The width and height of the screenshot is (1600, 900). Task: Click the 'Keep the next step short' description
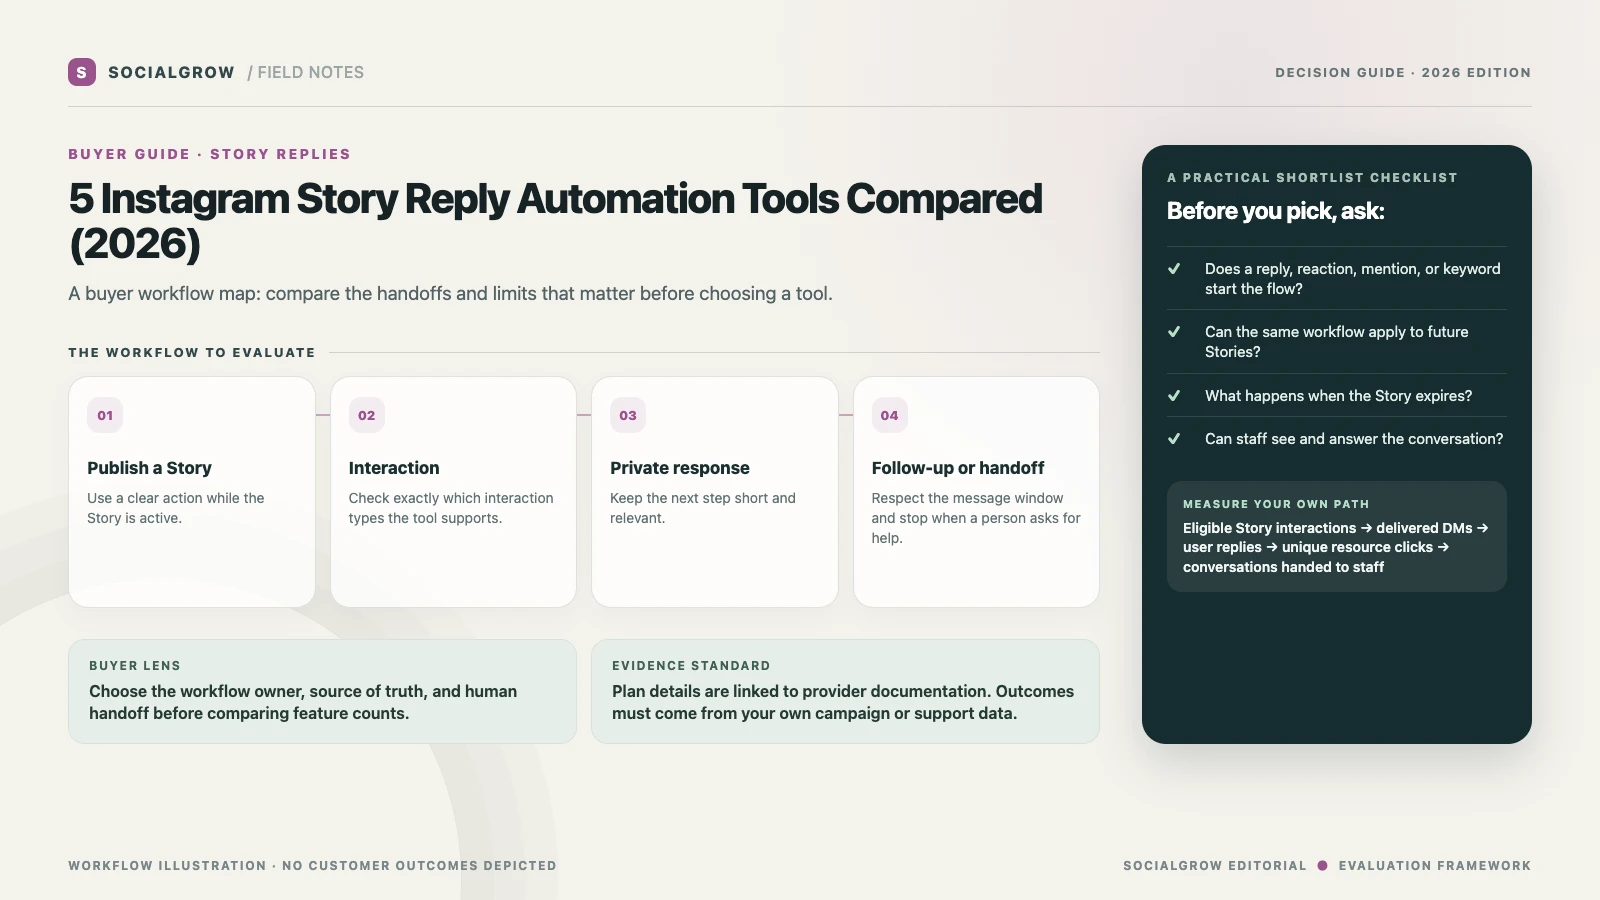(703, 508)
